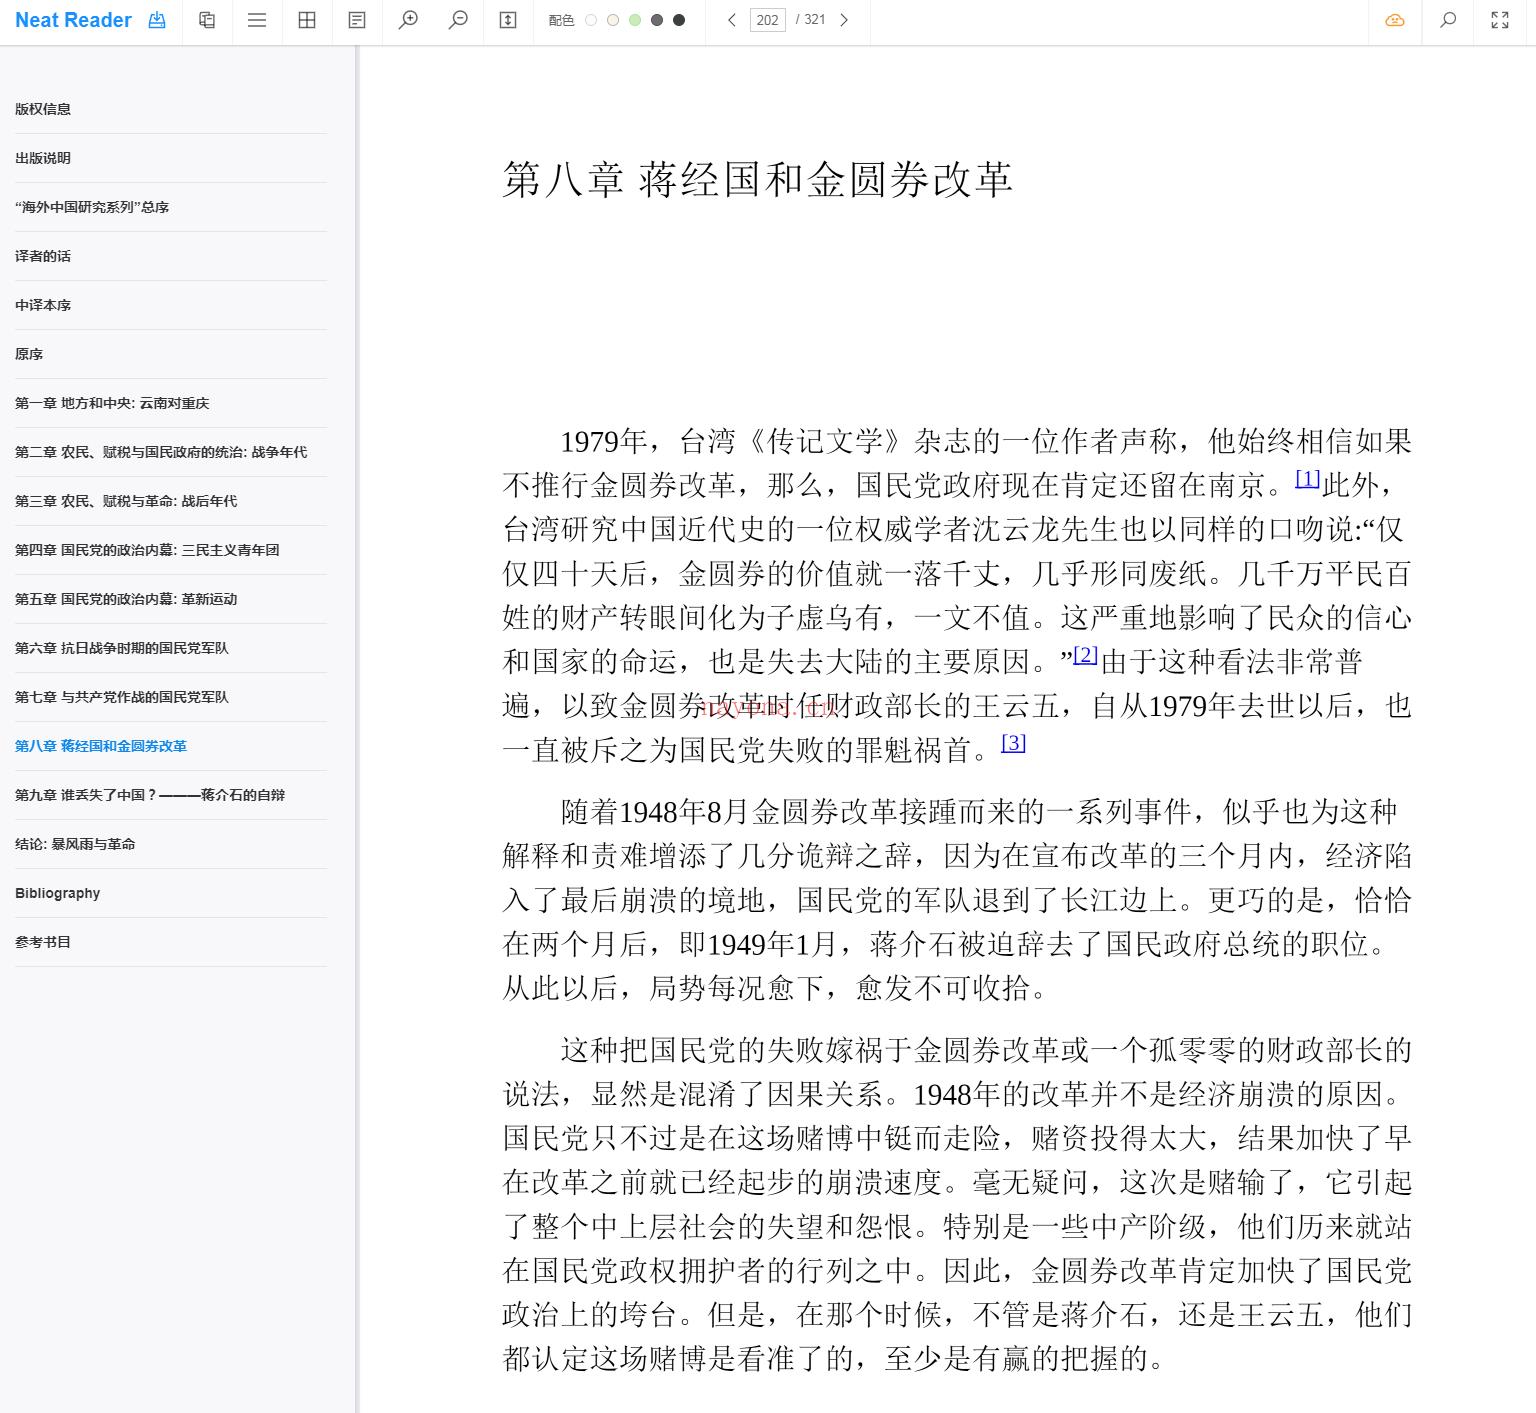Follow footnote link [3]
The height and width of the screenshot is (1413, 1536).
click(1013, 743)
